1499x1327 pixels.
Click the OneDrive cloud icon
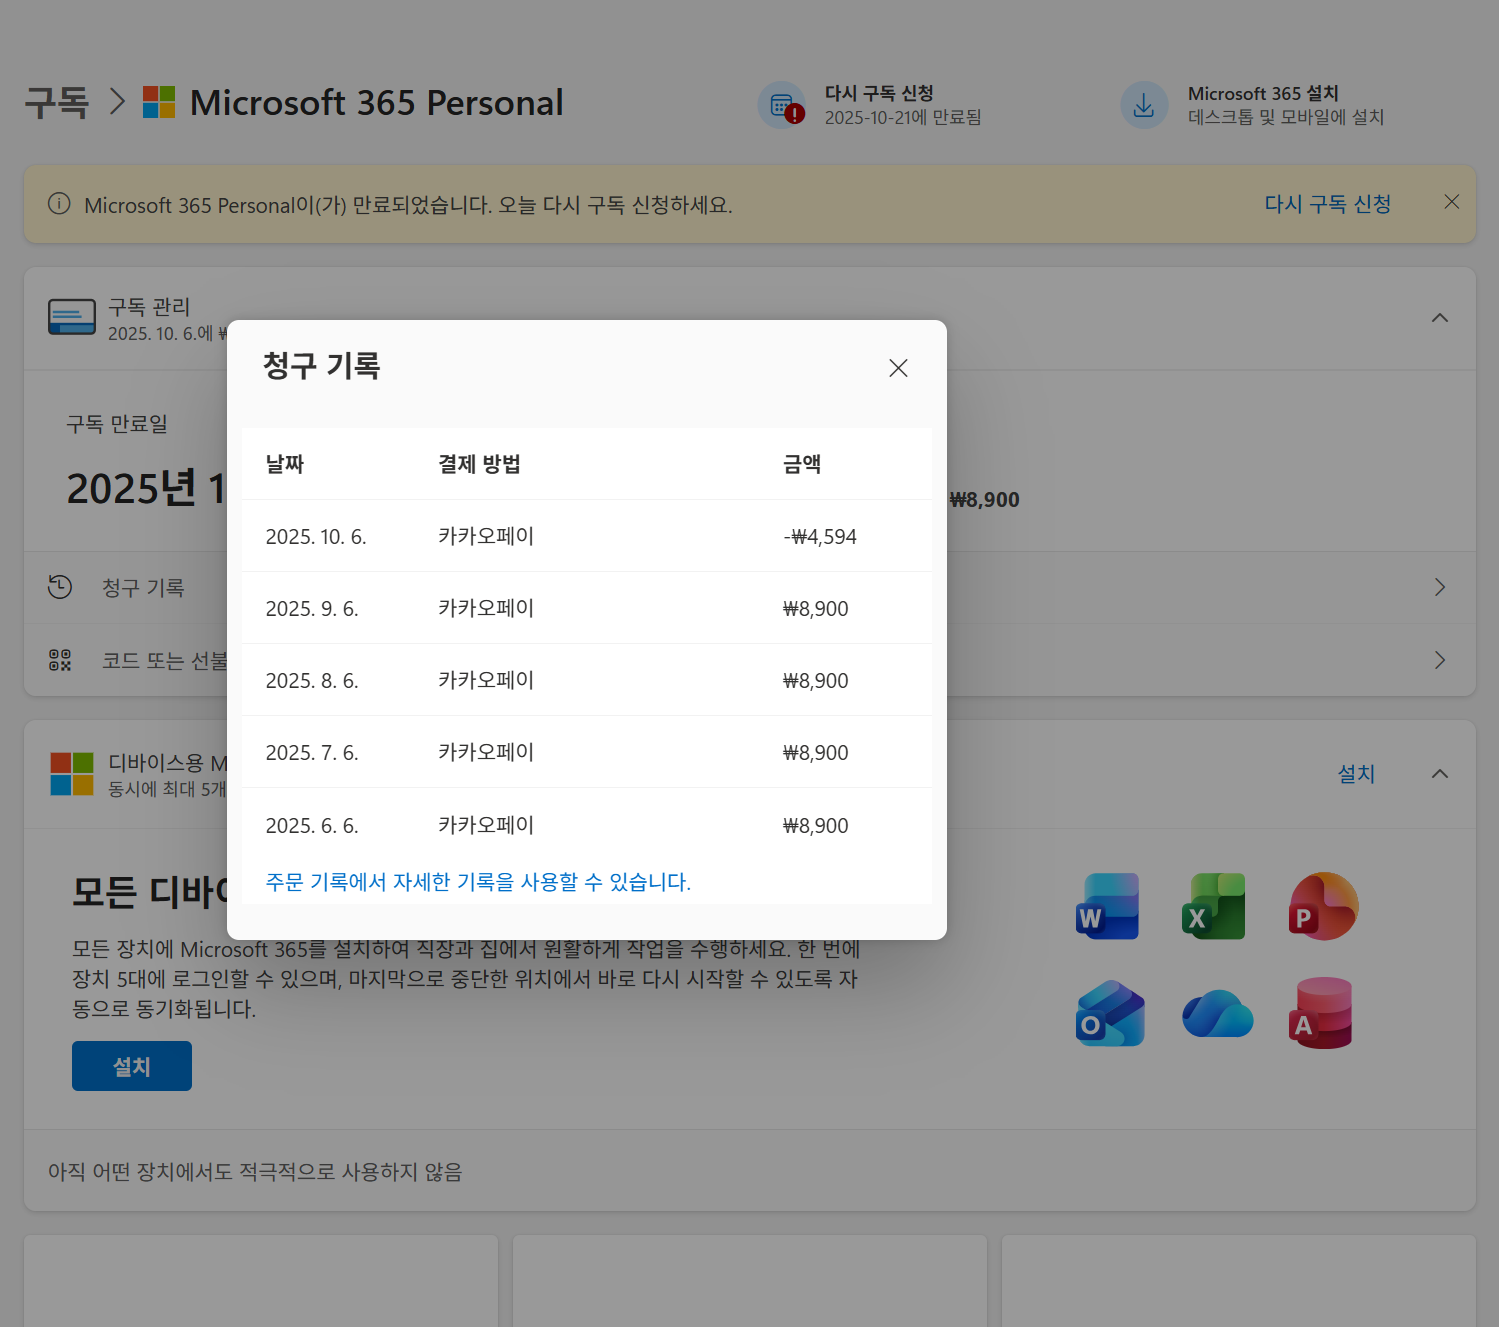click(1217, 1014)
